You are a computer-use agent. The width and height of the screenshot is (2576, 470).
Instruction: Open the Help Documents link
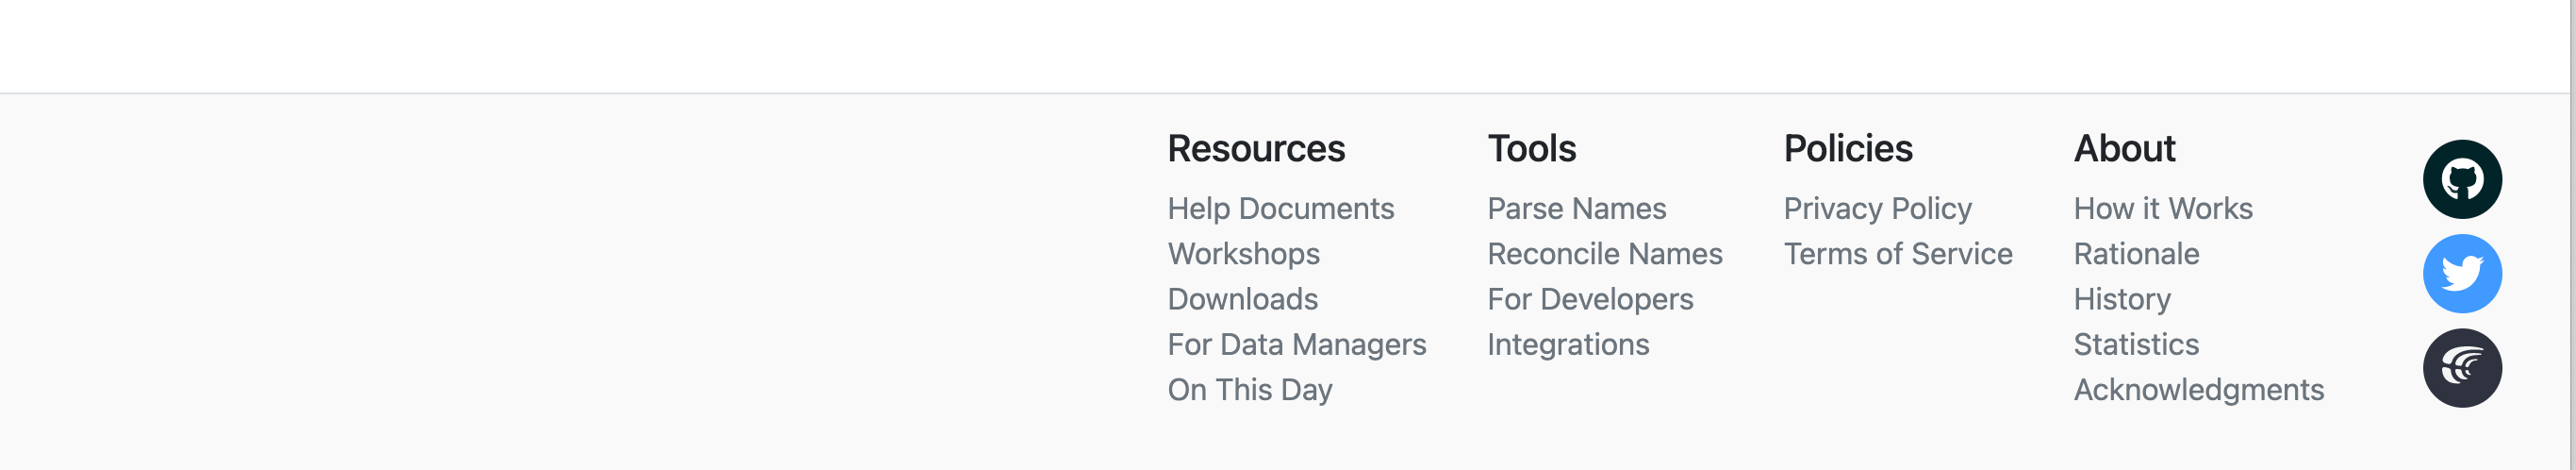pos(1280,209)
